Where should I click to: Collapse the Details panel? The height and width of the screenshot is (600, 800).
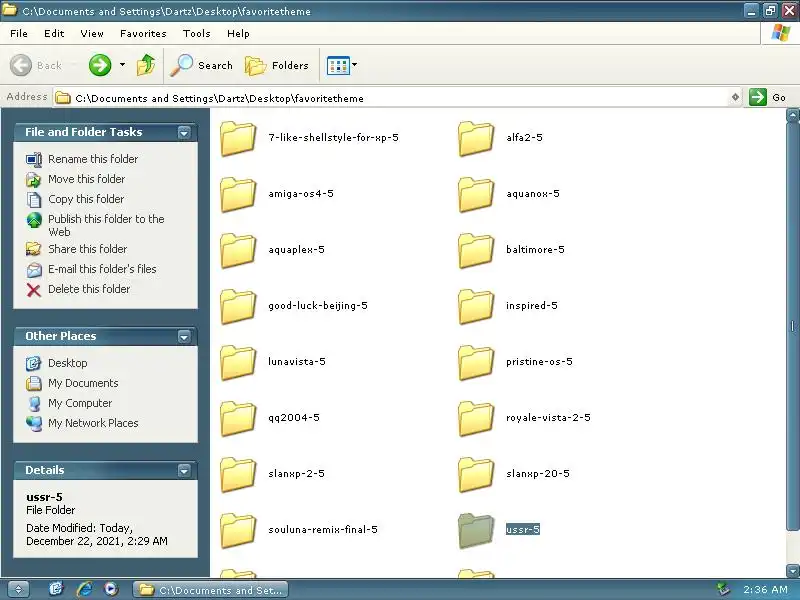tap(184, 470)
